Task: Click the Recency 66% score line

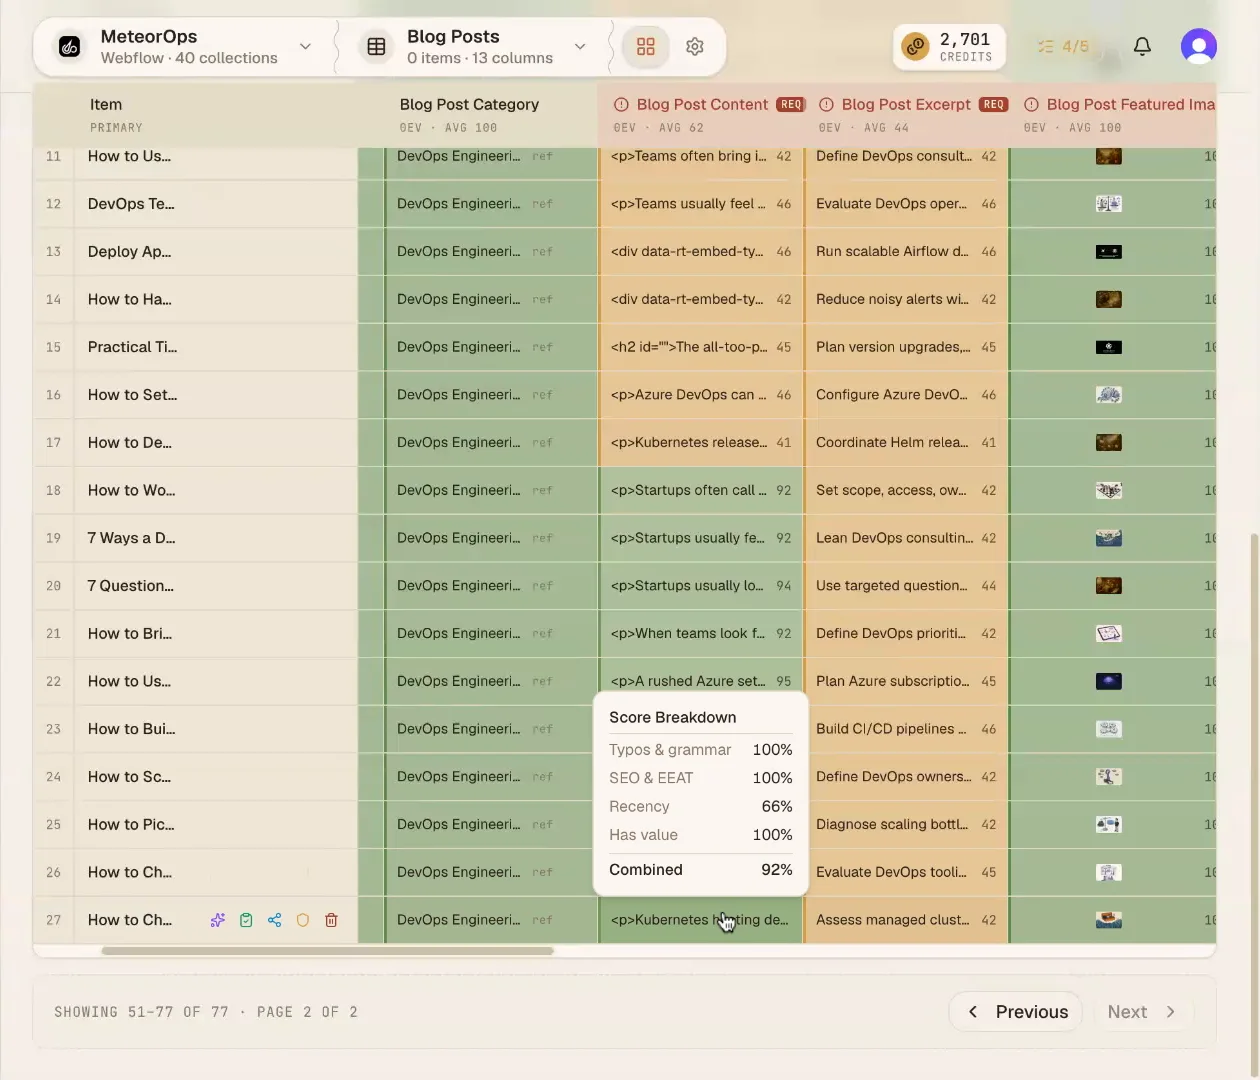Action: pos(700,806)
